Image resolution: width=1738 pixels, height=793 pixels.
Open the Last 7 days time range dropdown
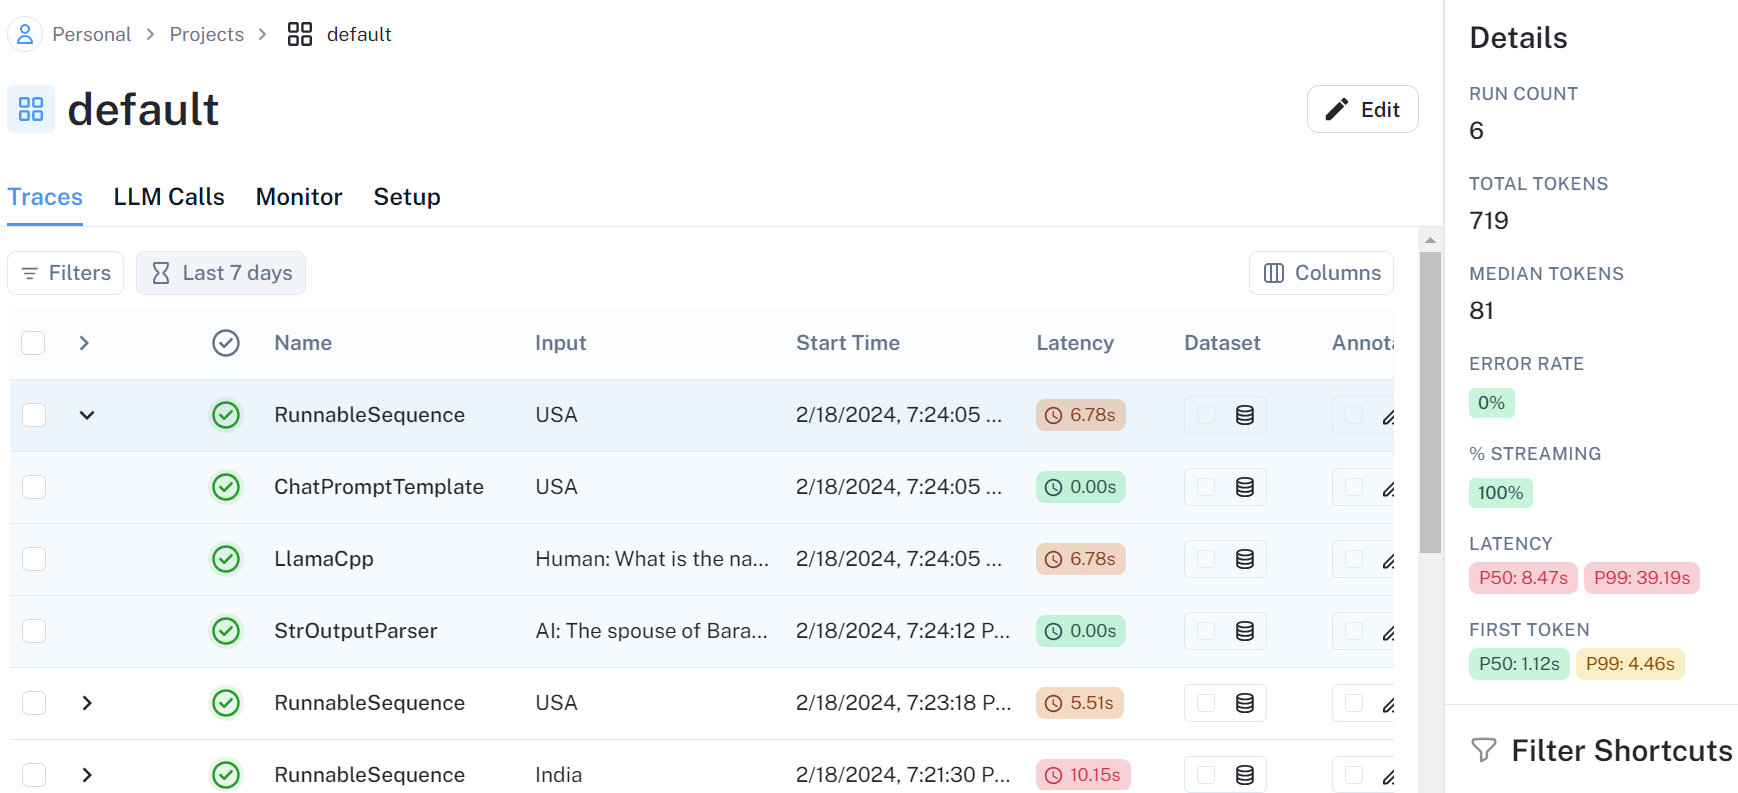pos(221,273)
